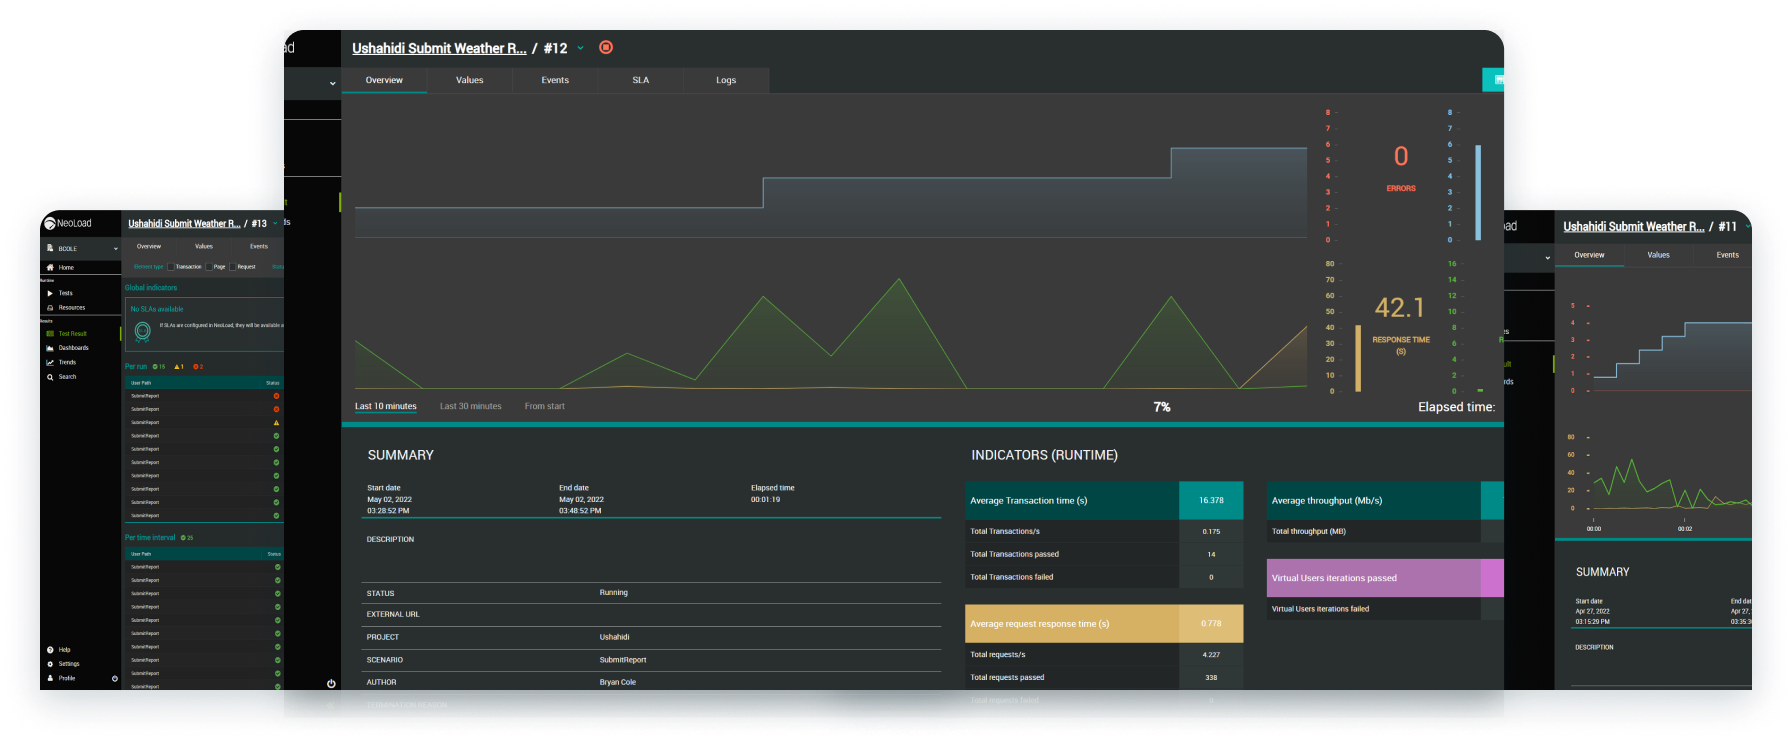The width and height of the screenshot is (1792, 740).
Task: Click the power icon beside Profile
Action: tap(115, 678)
